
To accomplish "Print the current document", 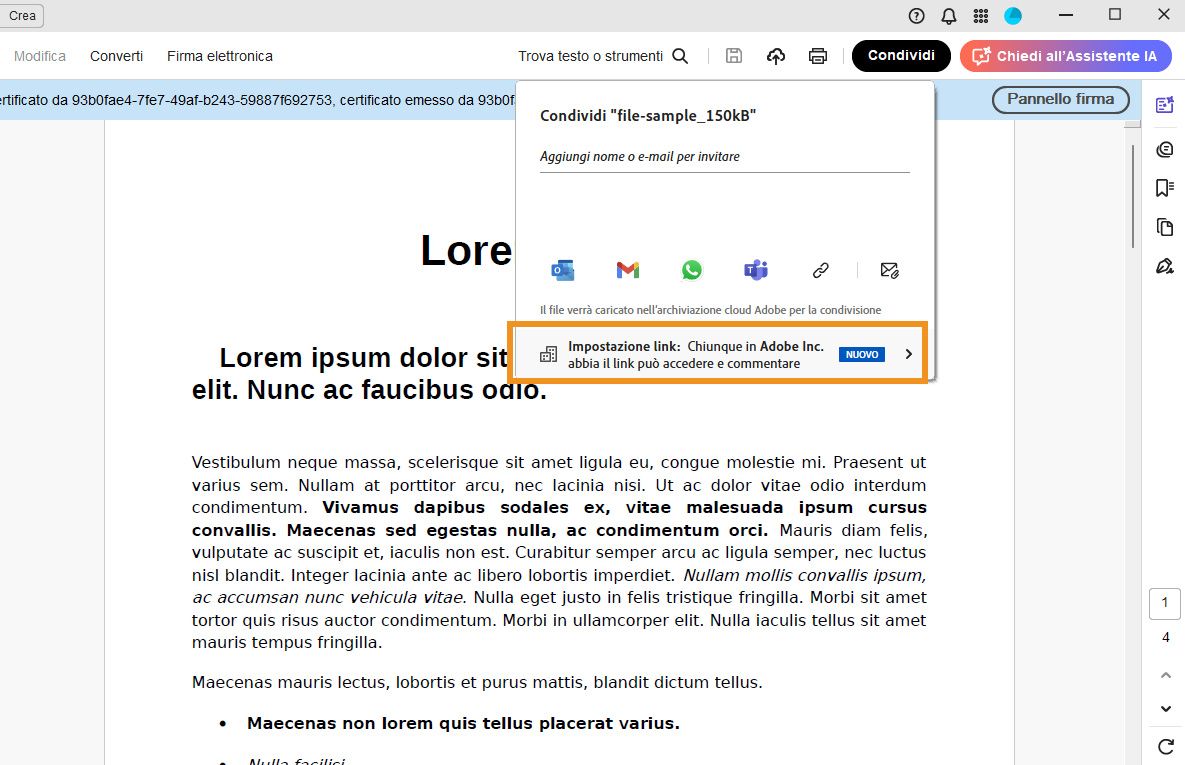I will [x=818, y=56].
